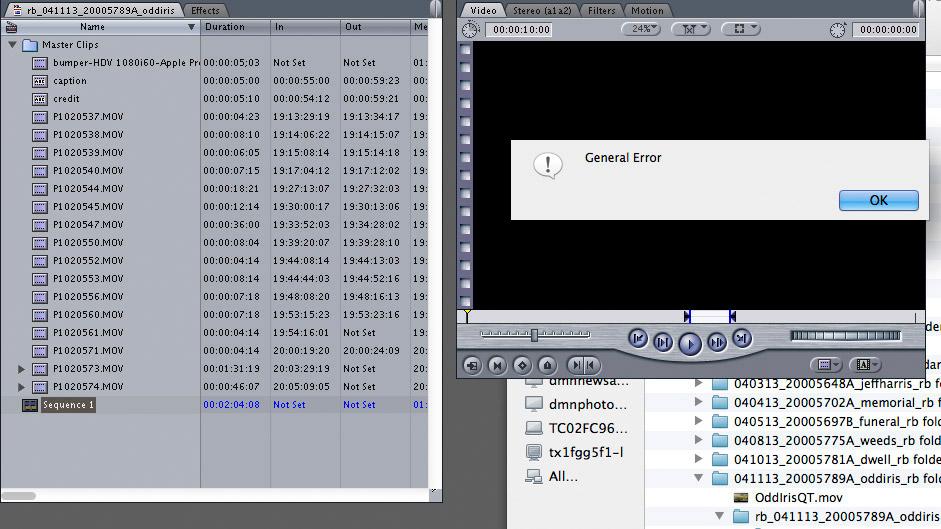The height and width of the screenshot is (529, 941).
Task: Open the 24% zoom level dropdown
Action: pos(641,30)
